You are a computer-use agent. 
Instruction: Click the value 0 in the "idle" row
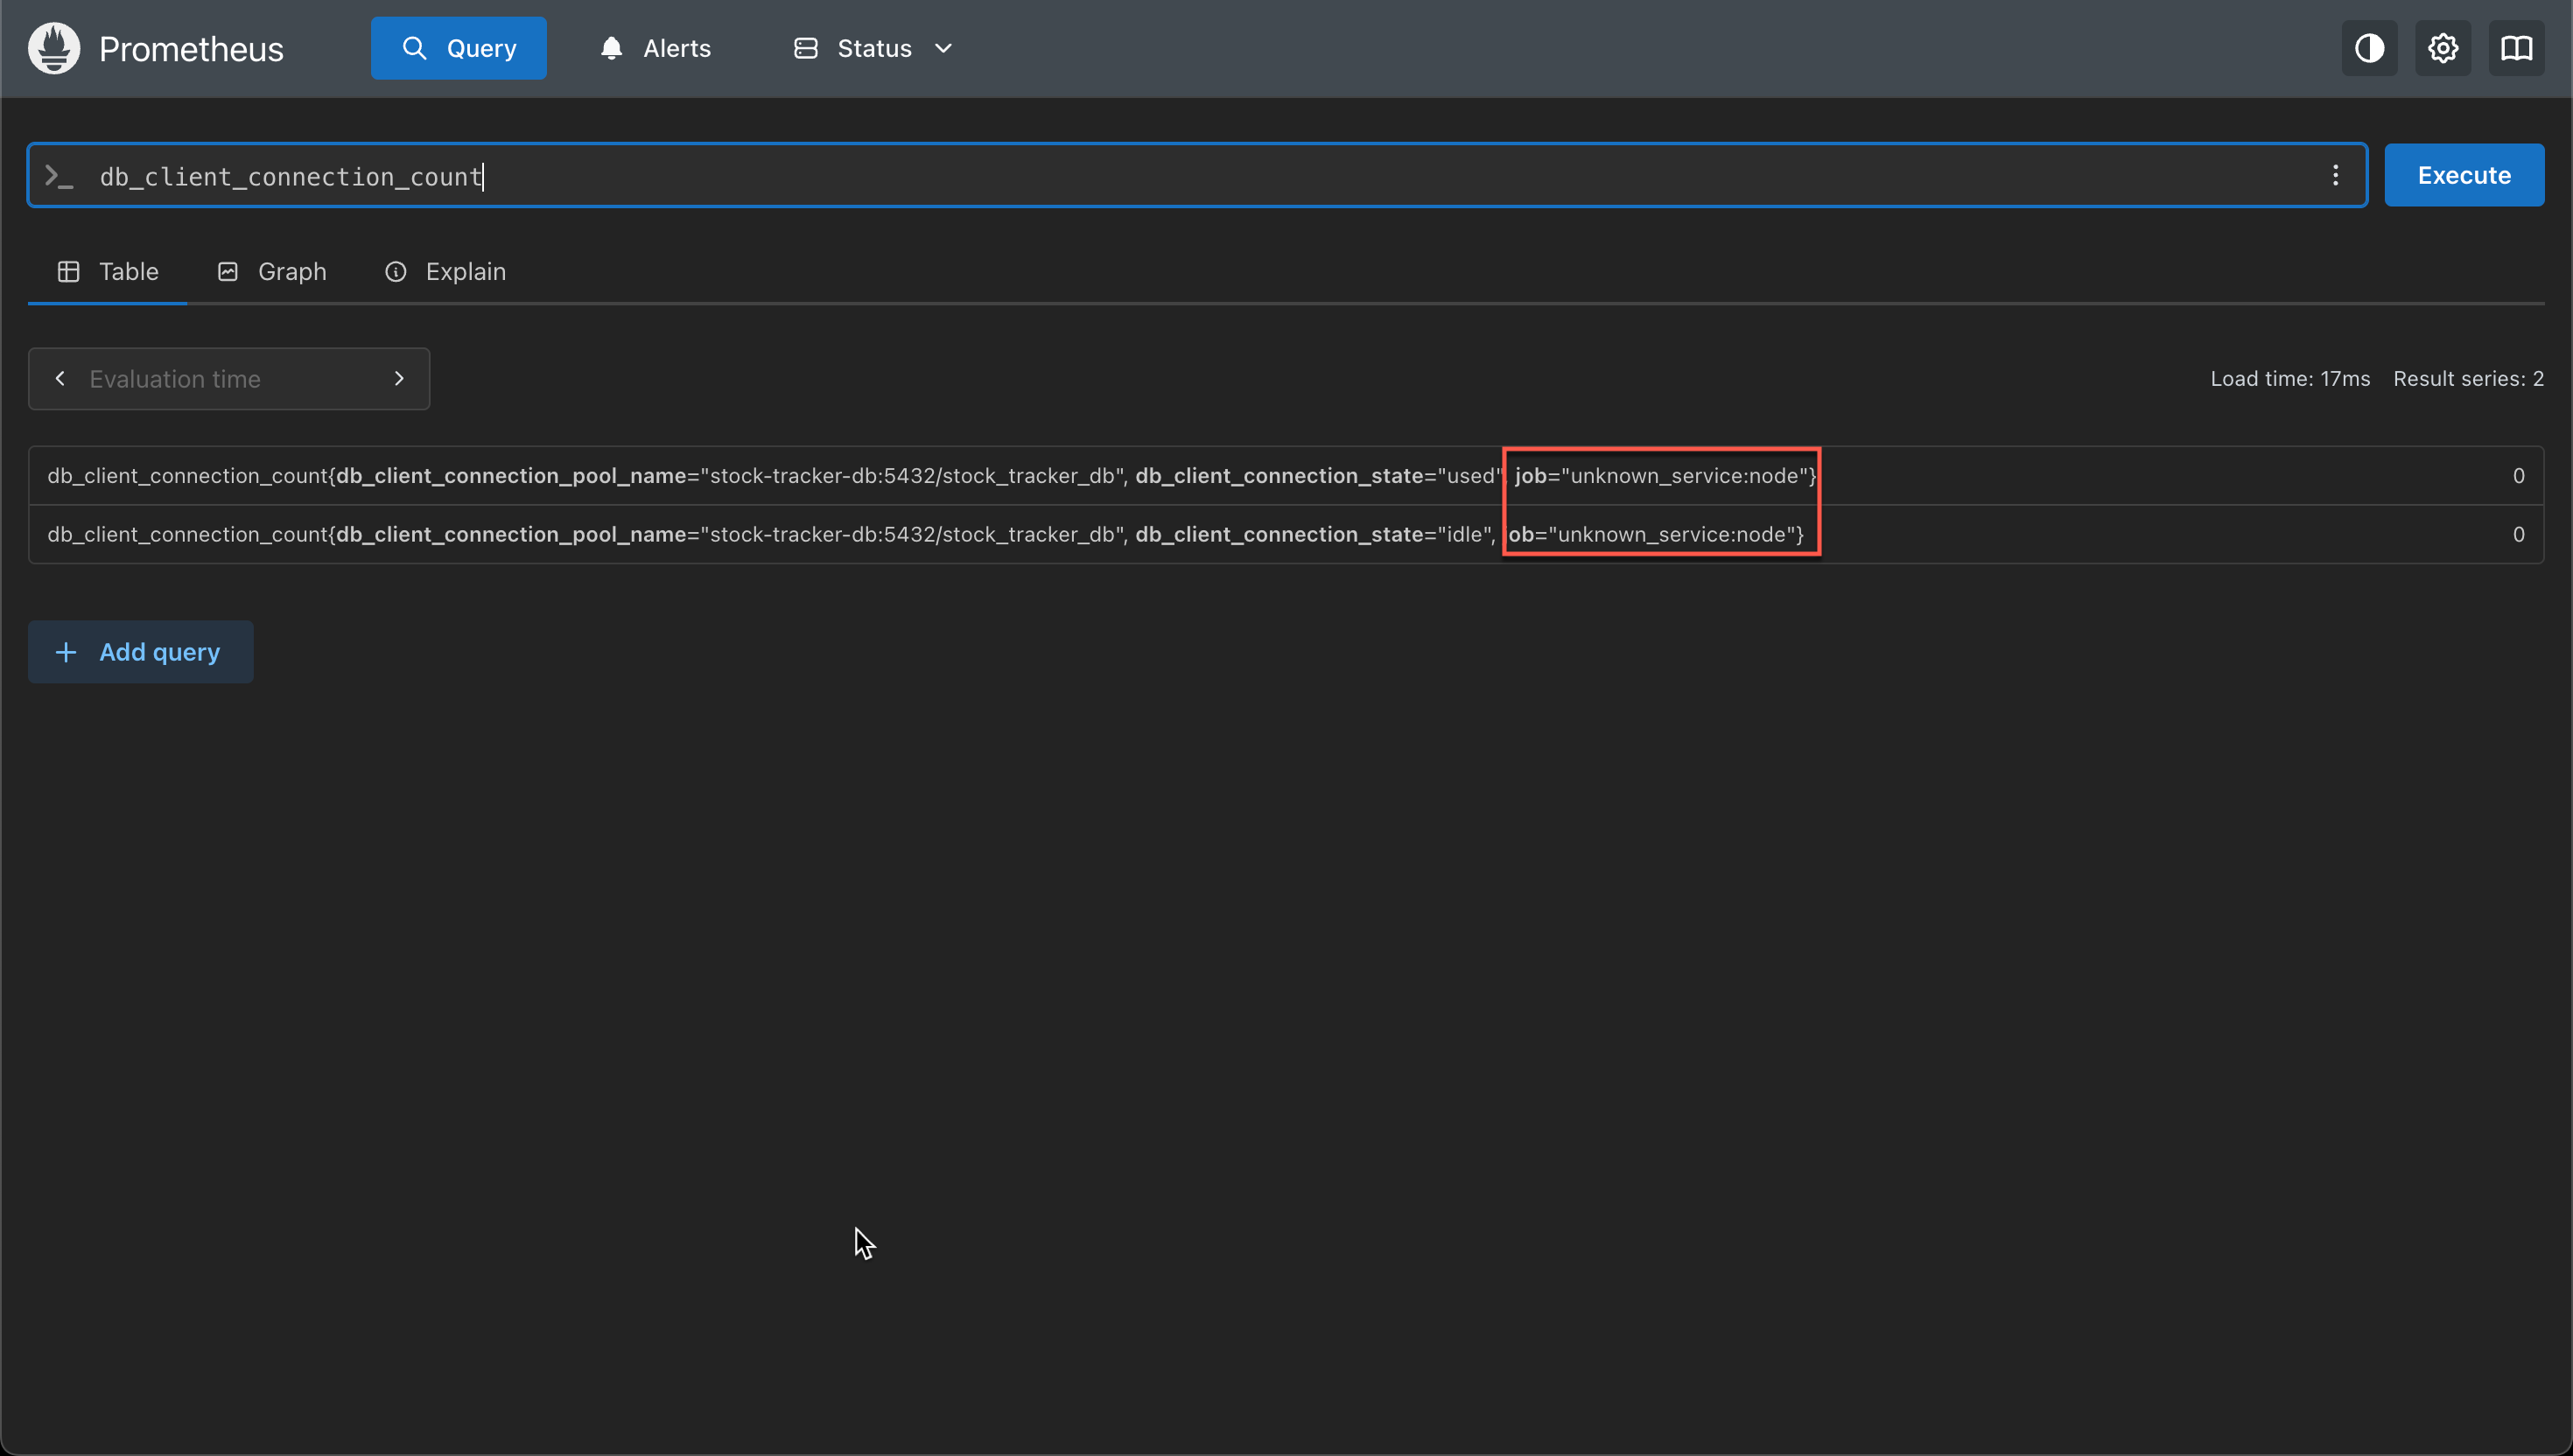click(2518, 535)
